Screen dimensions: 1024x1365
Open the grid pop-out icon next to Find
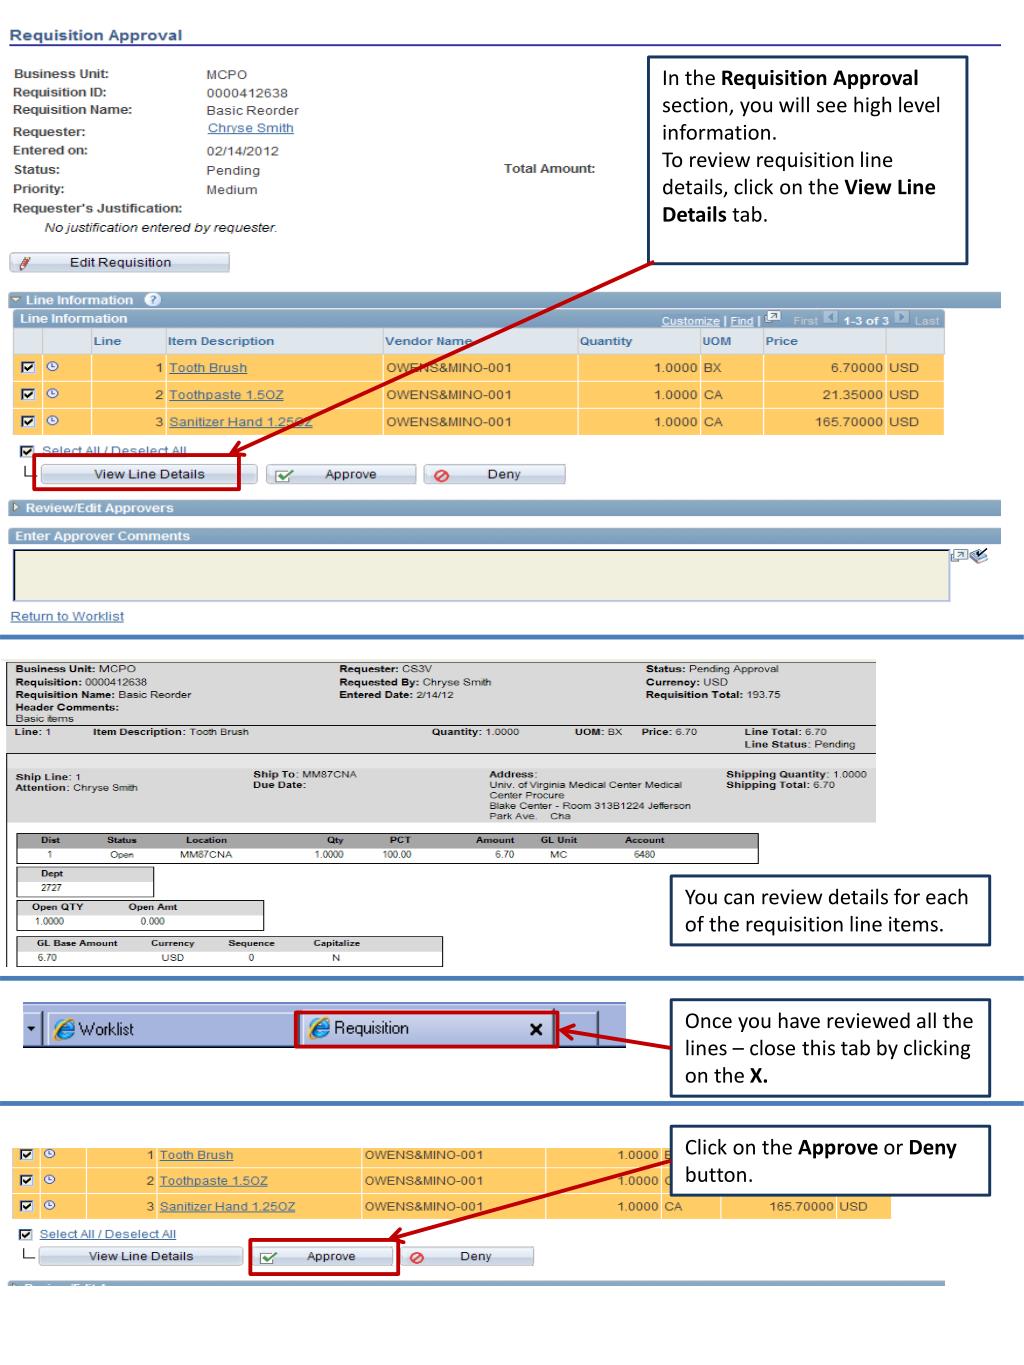pos(772,319)
